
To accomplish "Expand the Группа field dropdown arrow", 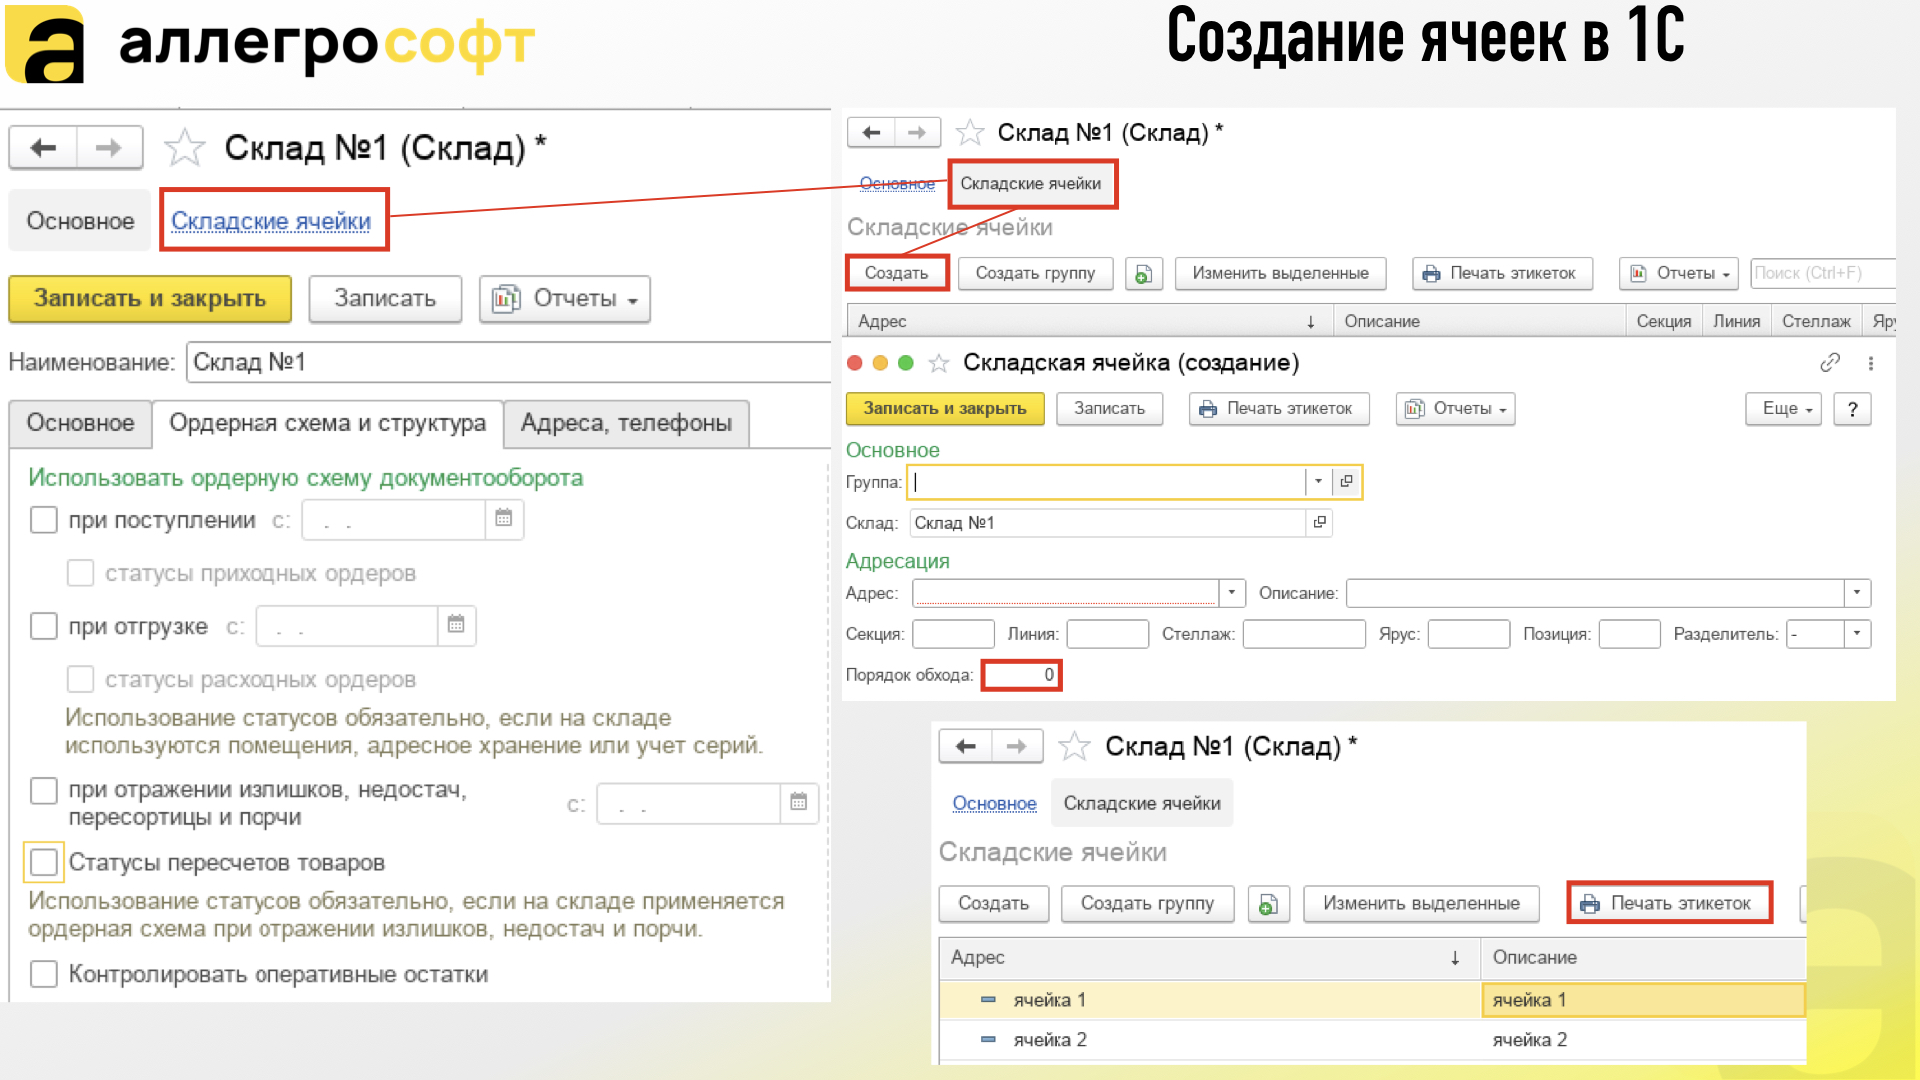I will [x=1318, y=481].
